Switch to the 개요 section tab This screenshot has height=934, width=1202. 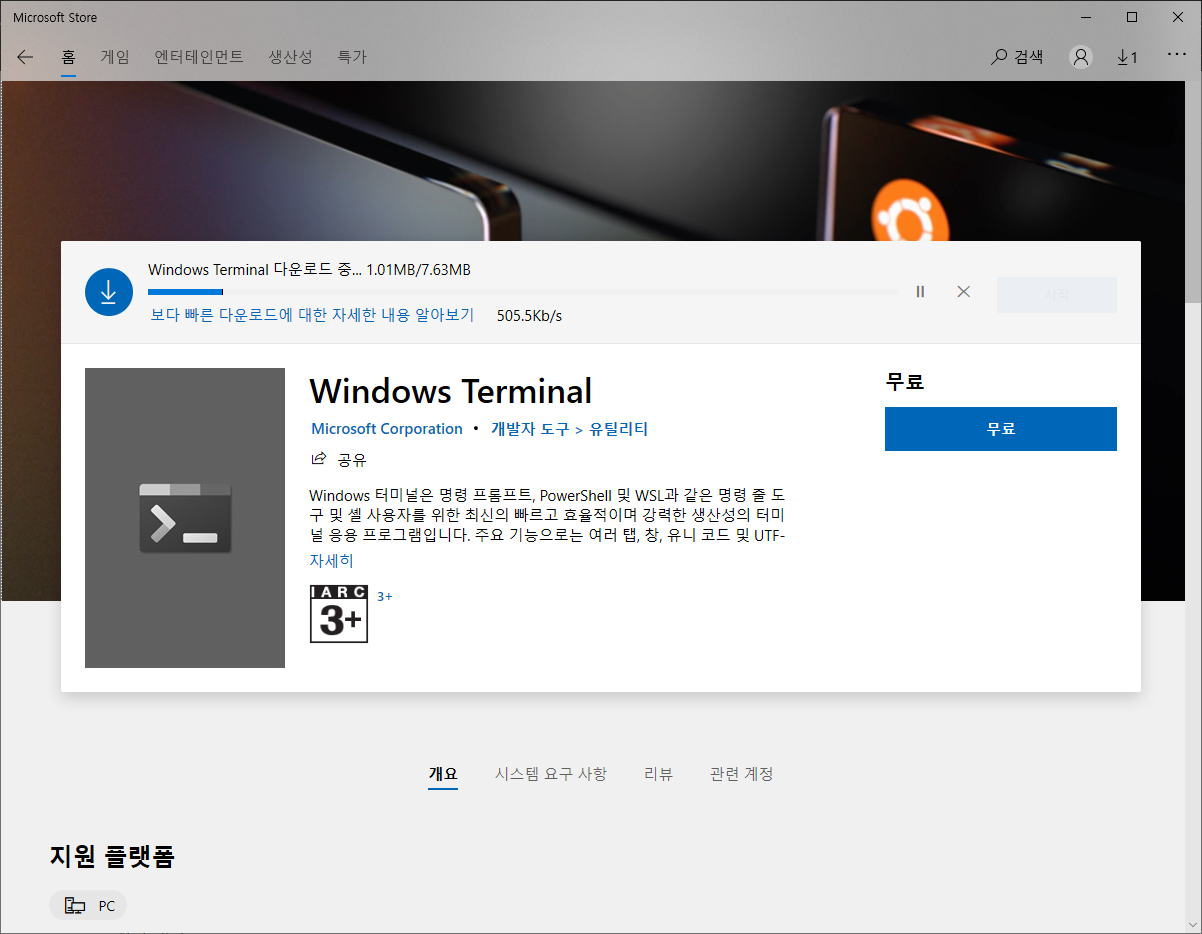coord(443,774)
